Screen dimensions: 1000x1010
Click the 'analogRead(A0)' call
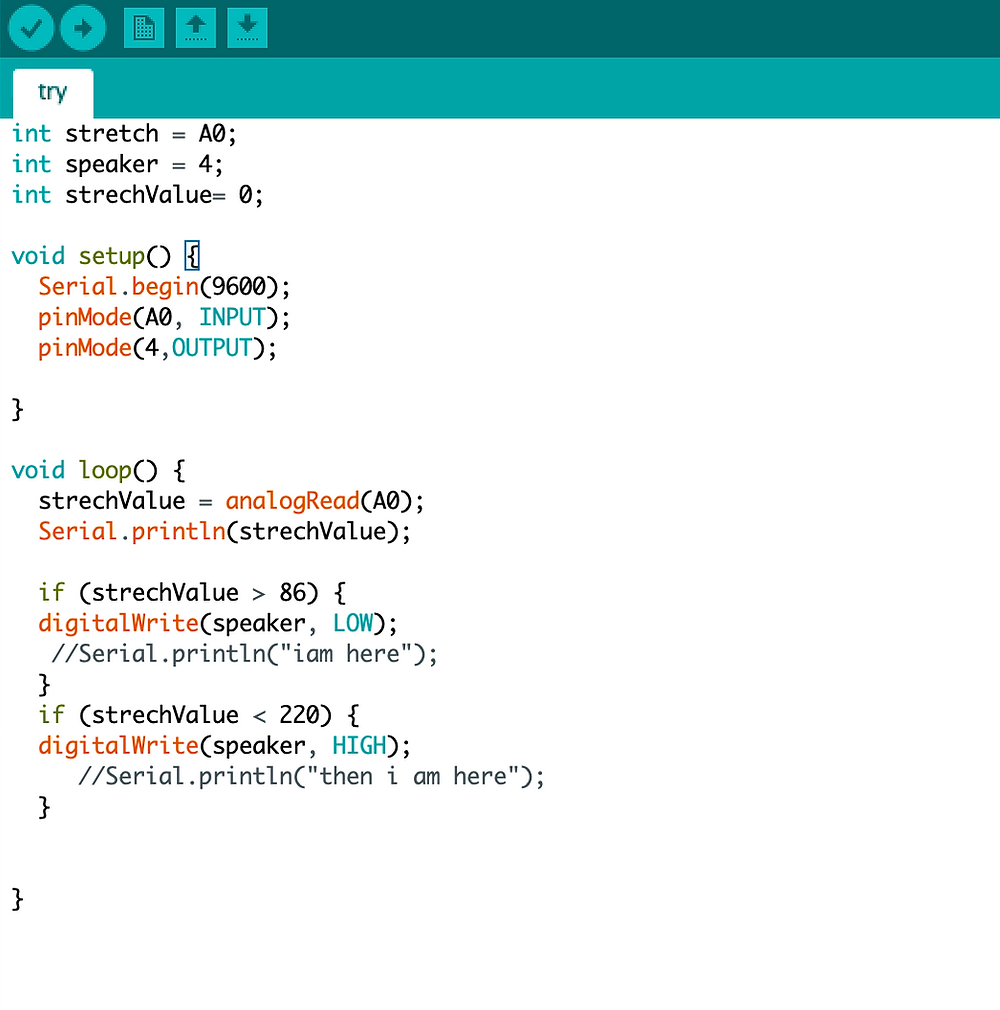(318, 501)
